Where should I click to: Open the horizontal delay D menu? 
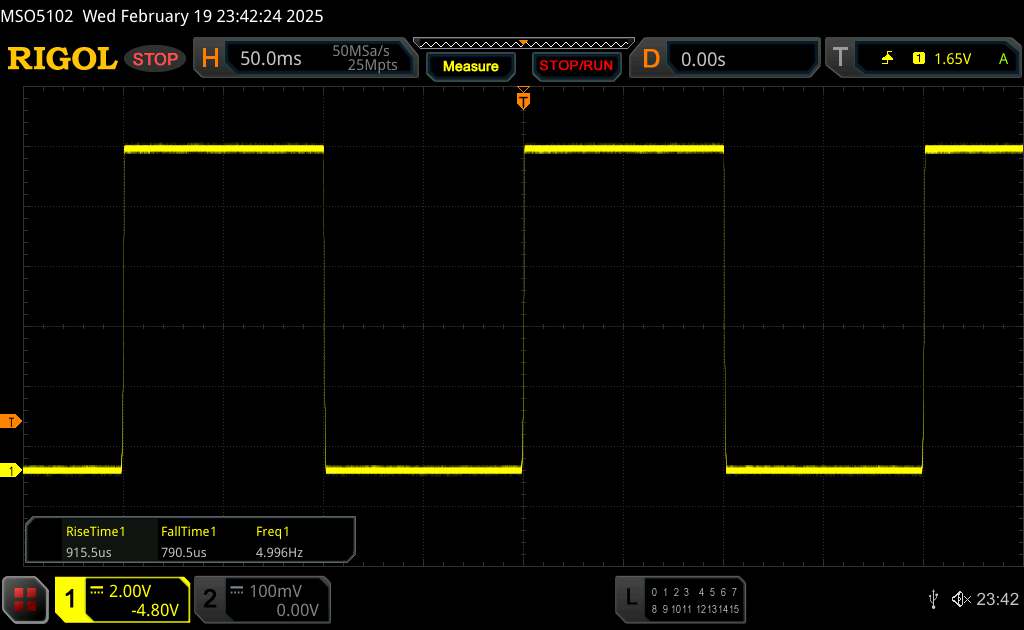(650, 59)
